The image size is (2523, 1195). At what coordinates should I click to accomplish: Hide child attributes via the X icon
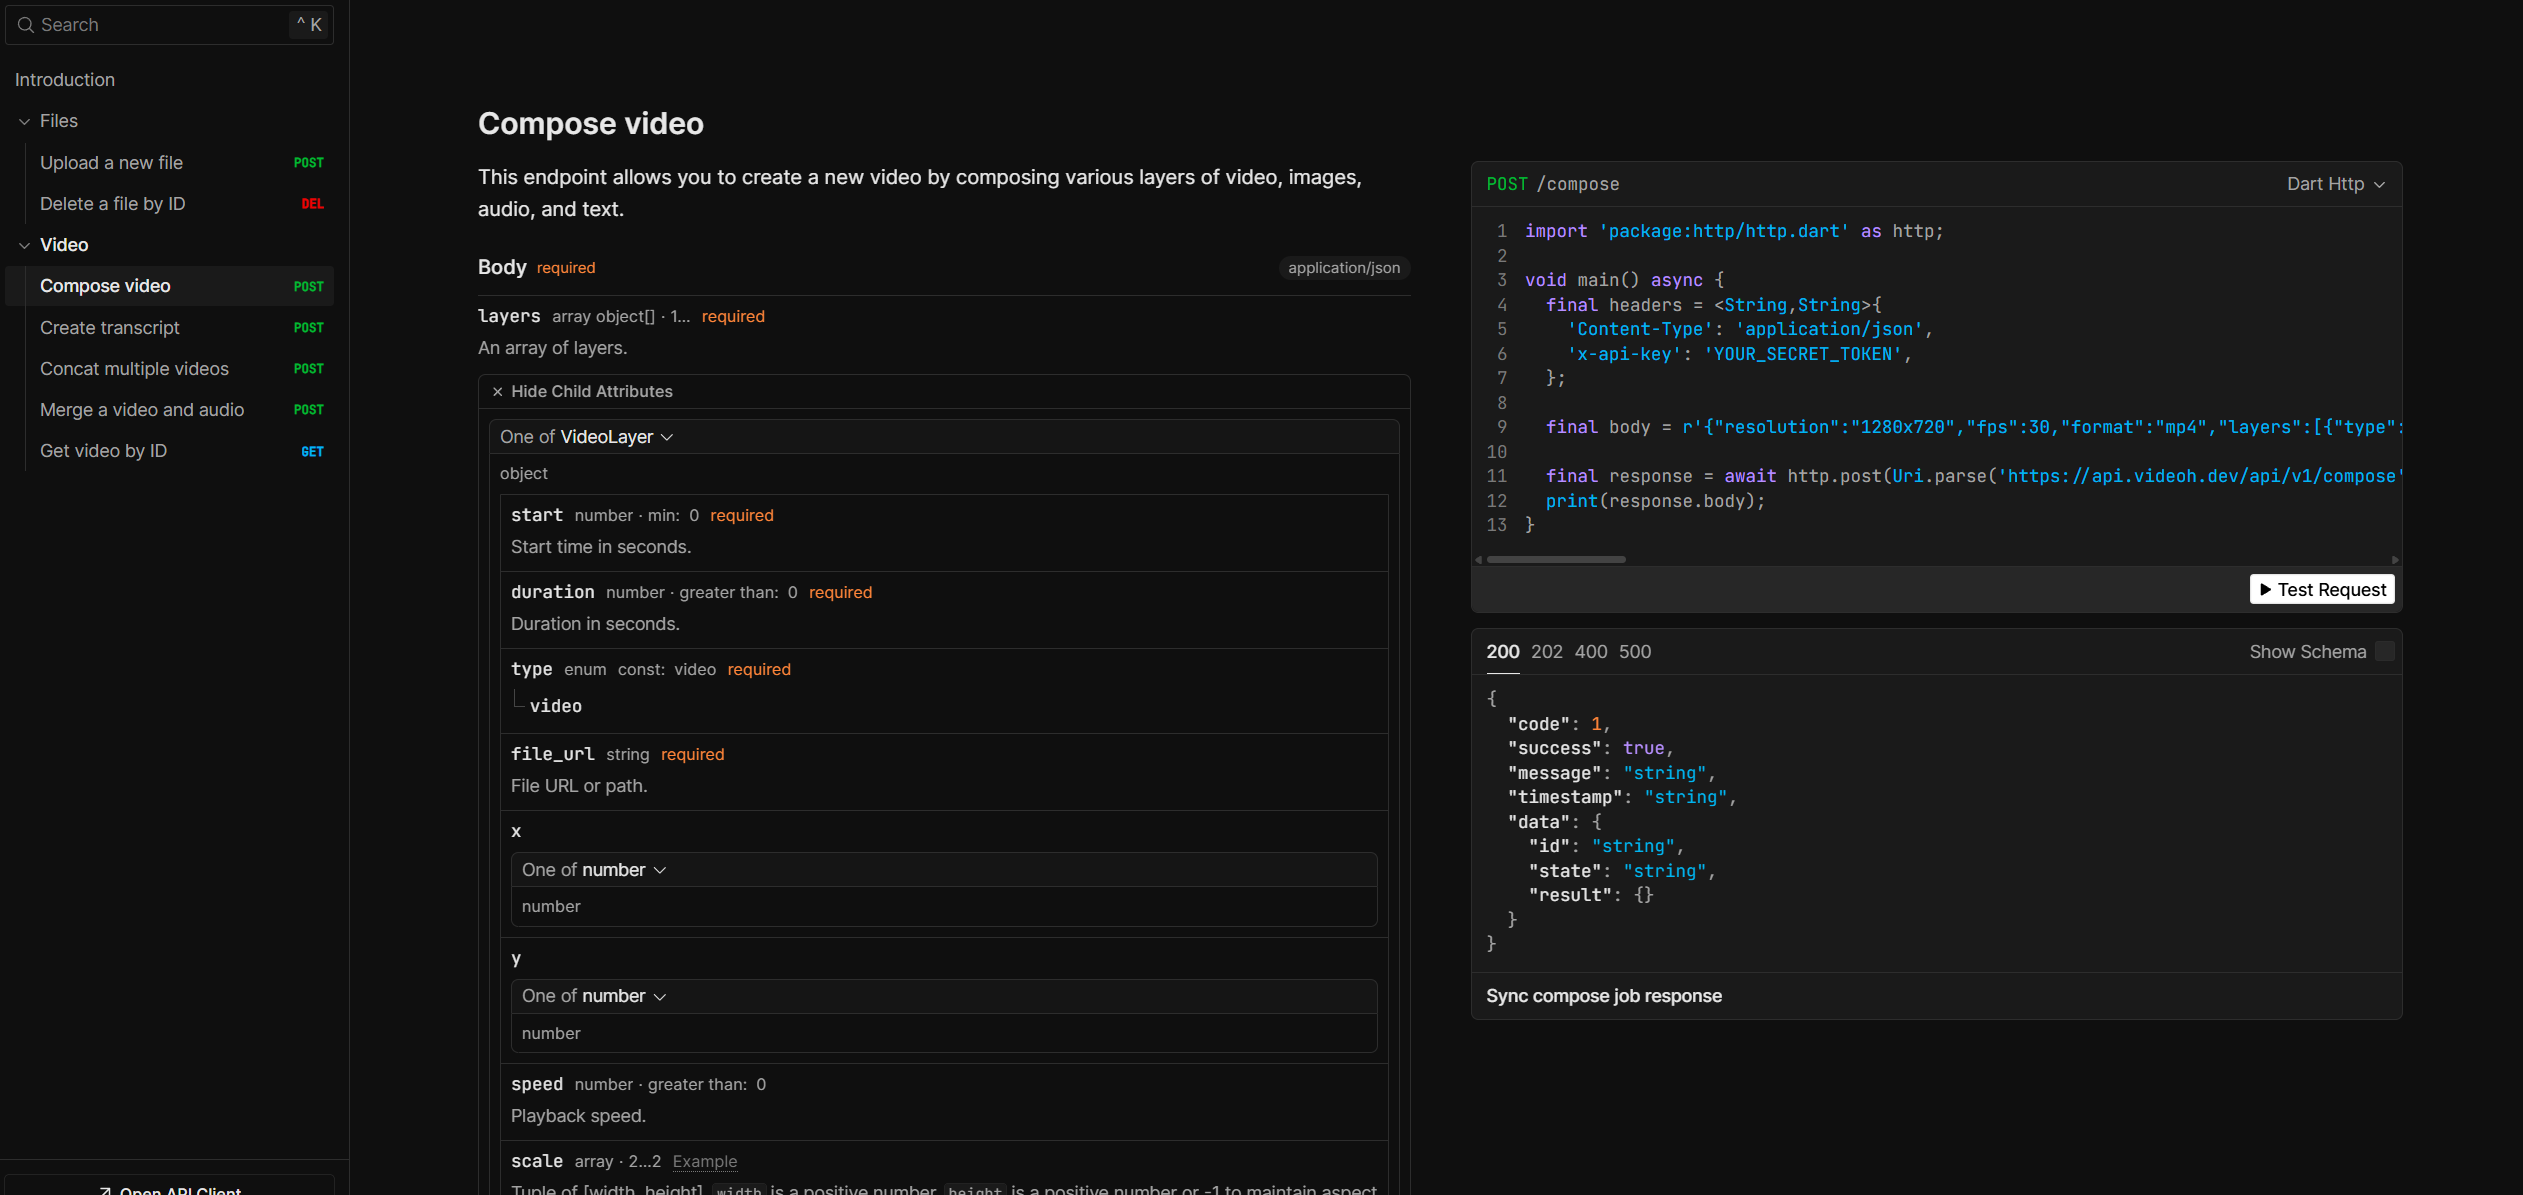497,391
